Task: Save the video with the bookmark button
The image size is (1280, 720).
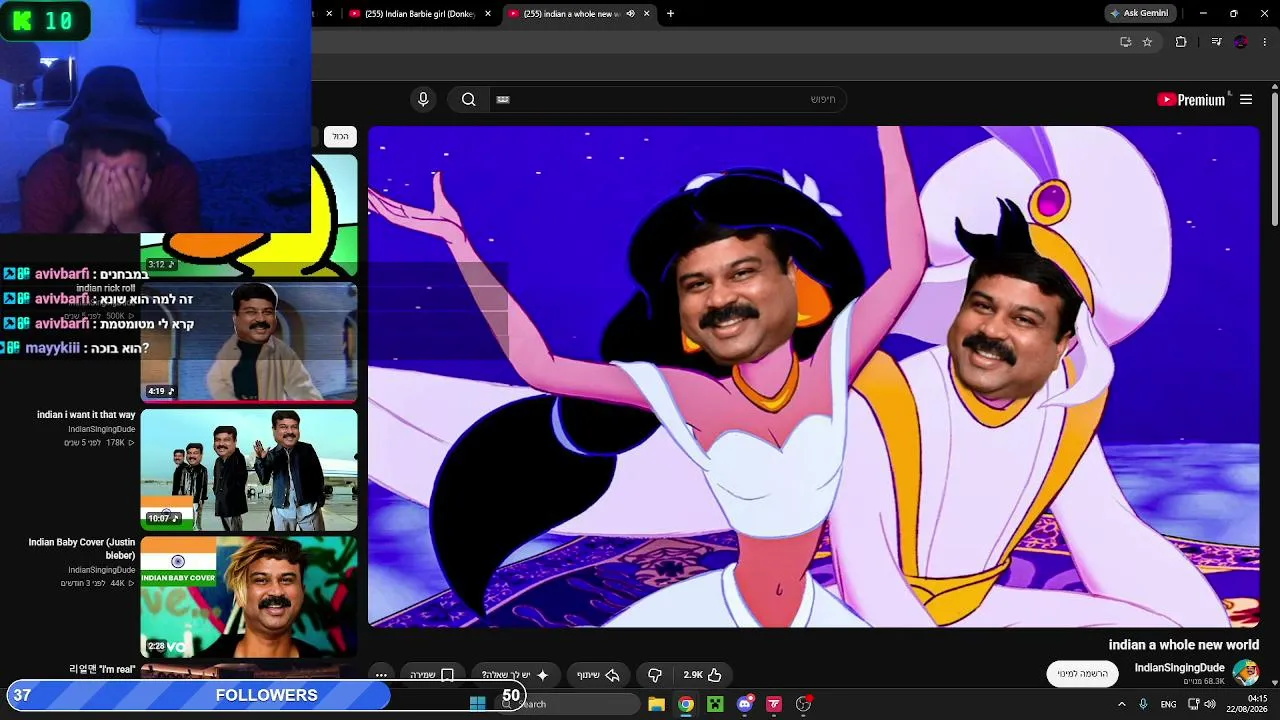Action: pyautogui.click(x=433, y=675)
